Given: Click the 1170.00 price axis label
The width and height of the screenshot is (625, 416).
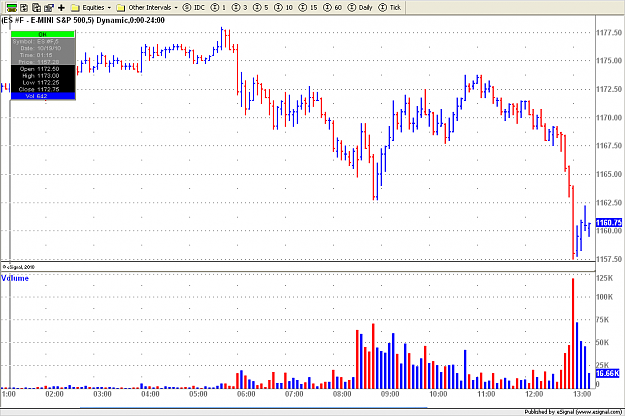Looking at the screenshot, I should point(609,118).
